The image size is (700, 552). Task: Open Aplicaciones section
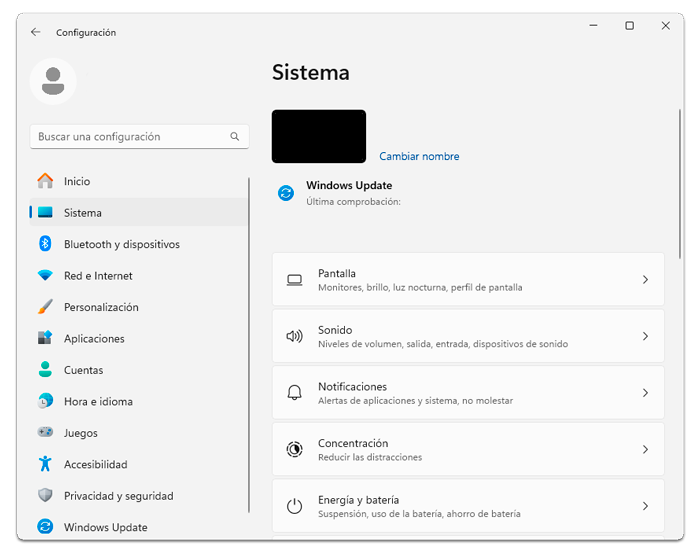(x=138, y=338)
